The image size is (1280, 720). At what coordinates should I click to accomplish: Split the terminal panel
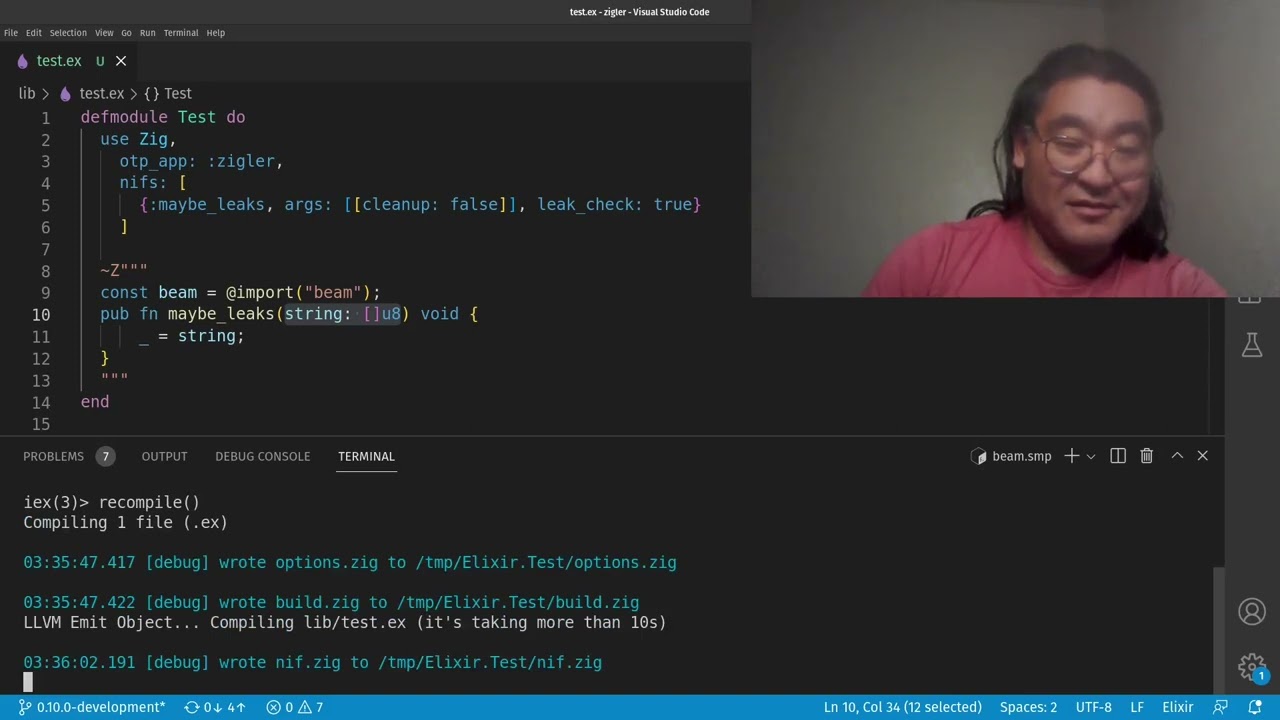click(1118, 456)
